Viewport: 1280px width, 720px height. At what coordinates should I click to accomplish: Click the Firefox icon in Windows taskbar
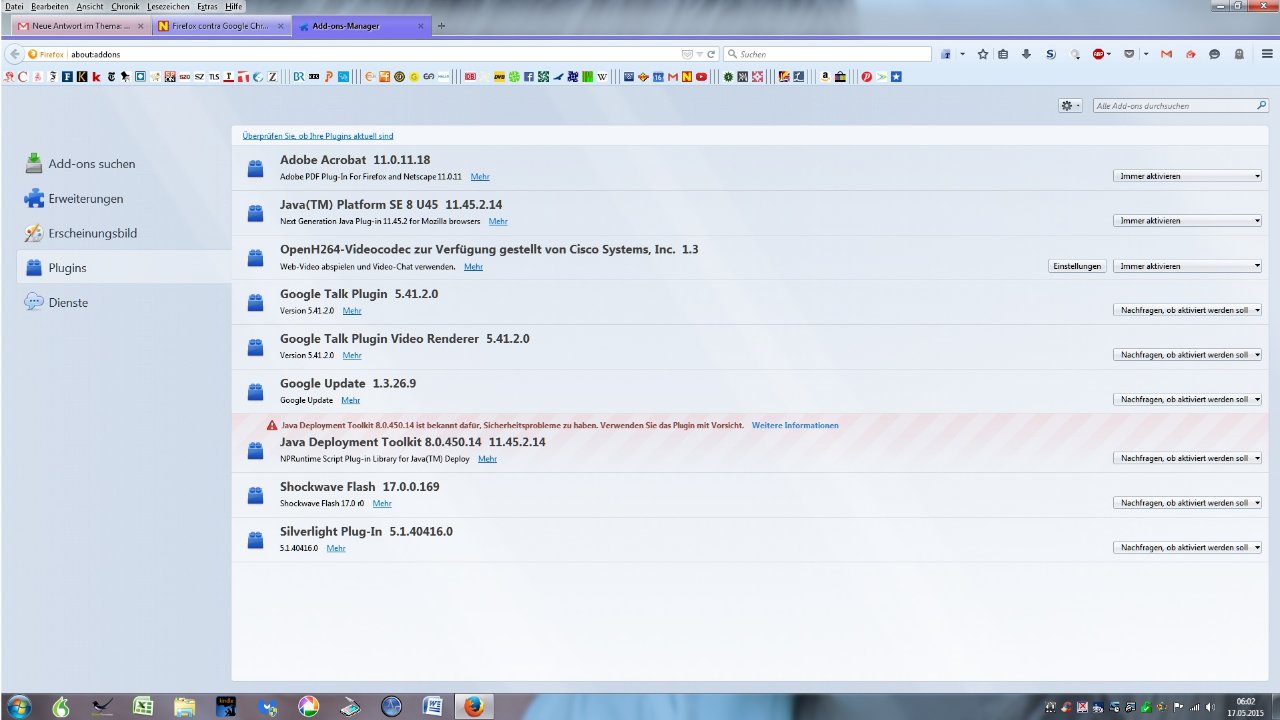pos(473,706)
